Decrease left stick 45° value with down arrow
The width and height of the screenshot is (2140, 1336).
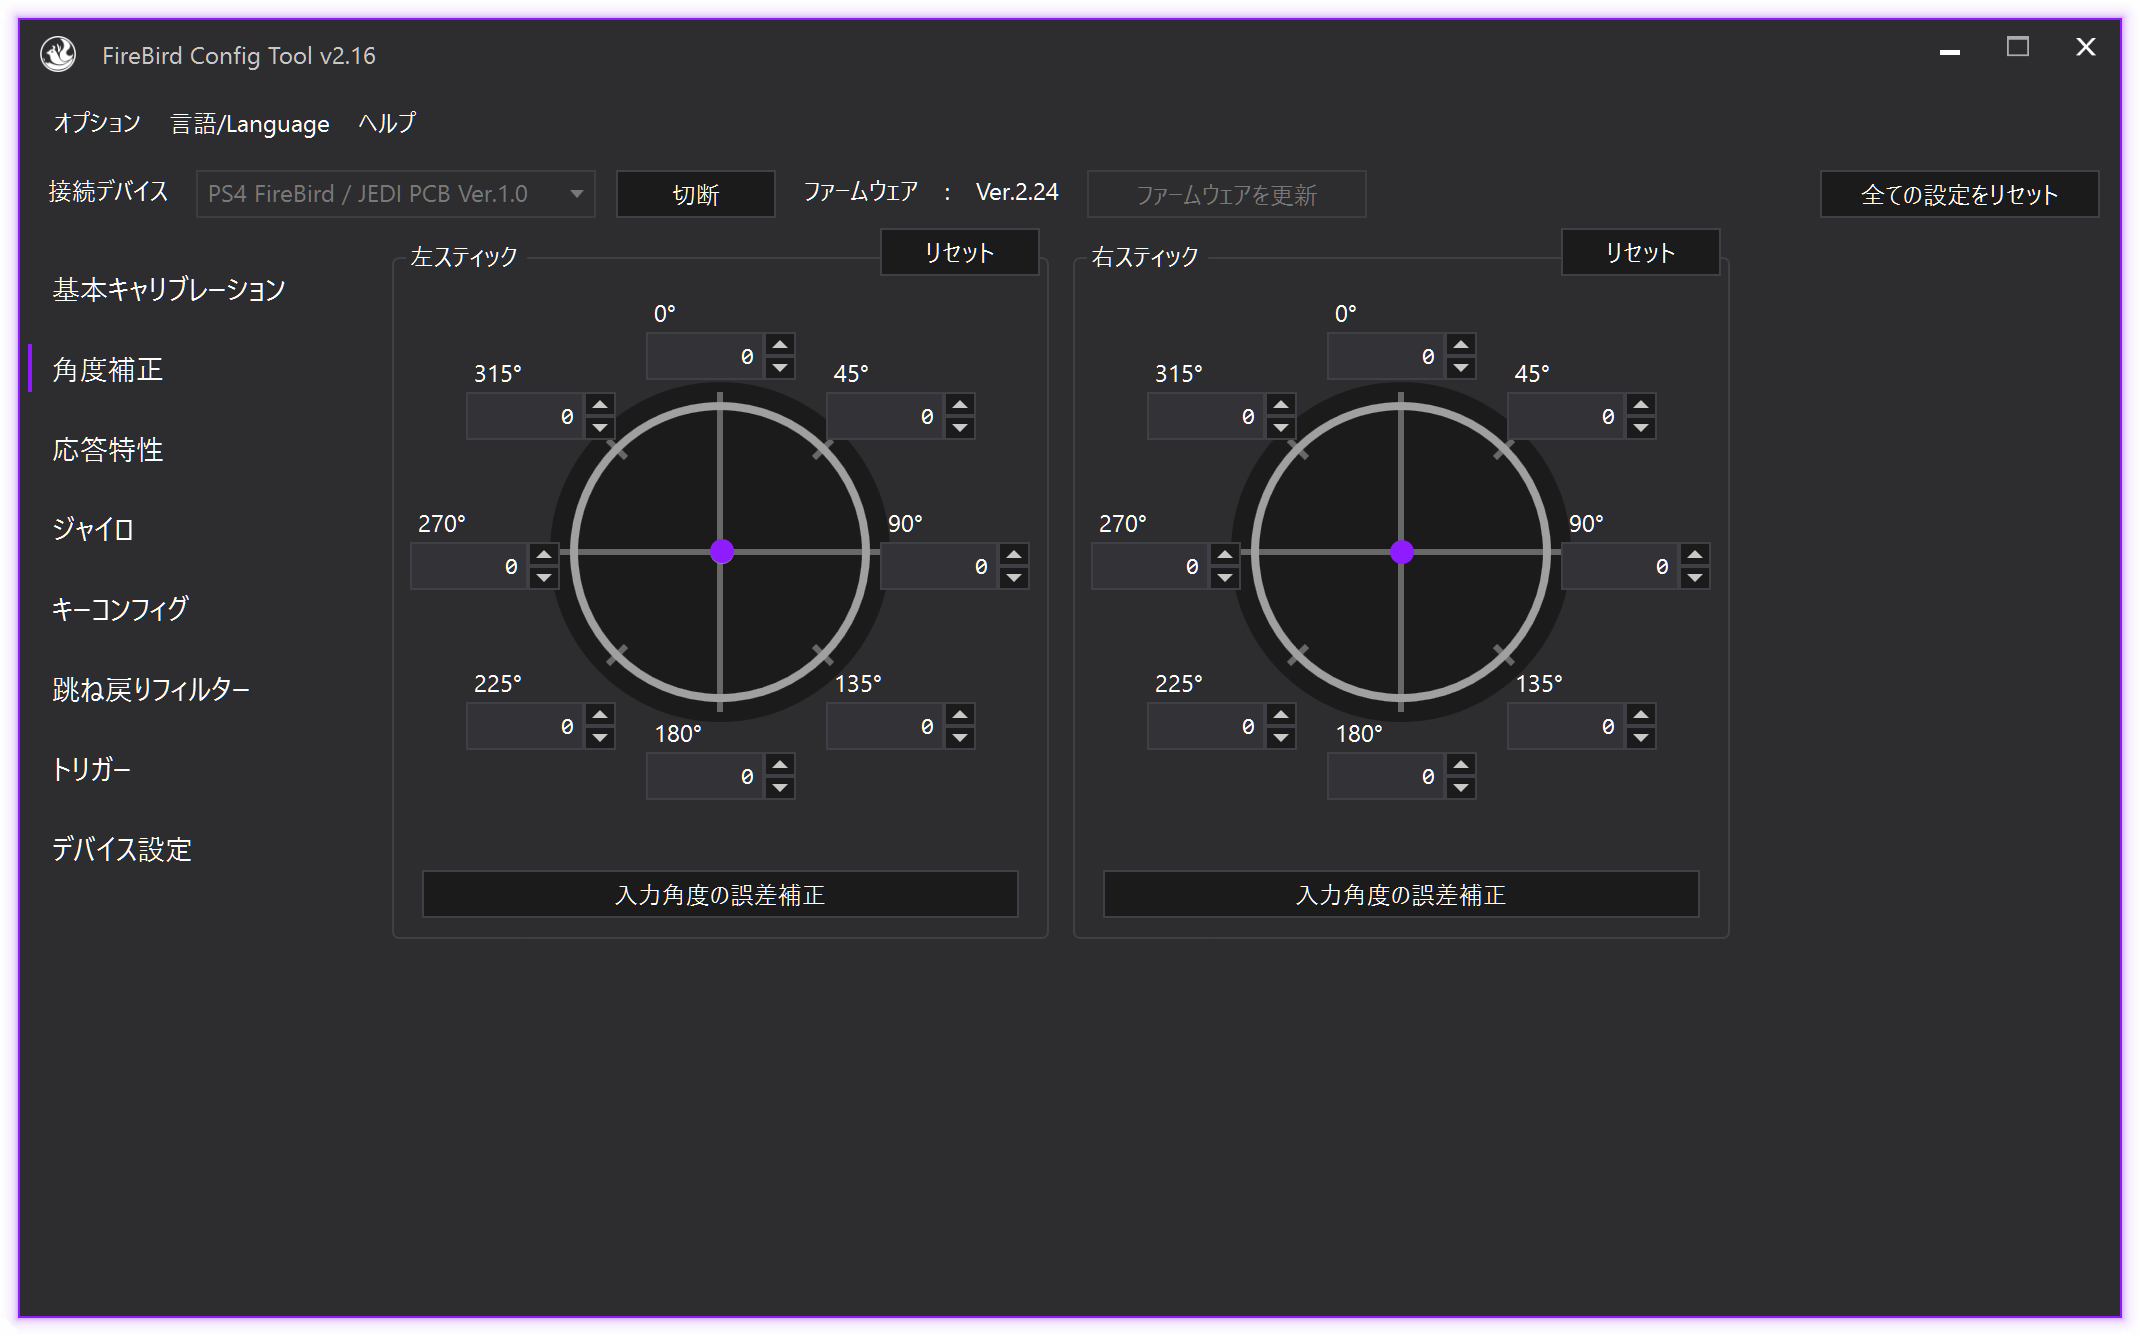click(959, 428)
